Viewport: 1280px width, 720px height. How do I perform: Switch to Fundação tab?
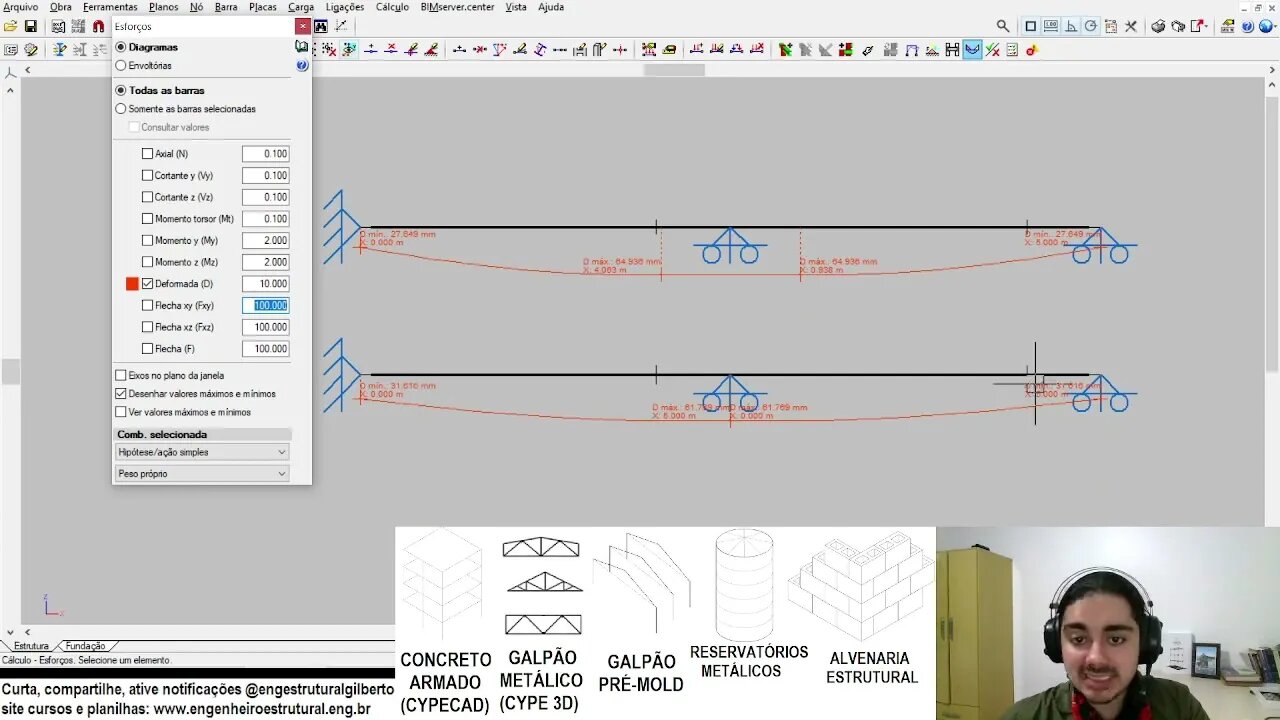point(85,646)
